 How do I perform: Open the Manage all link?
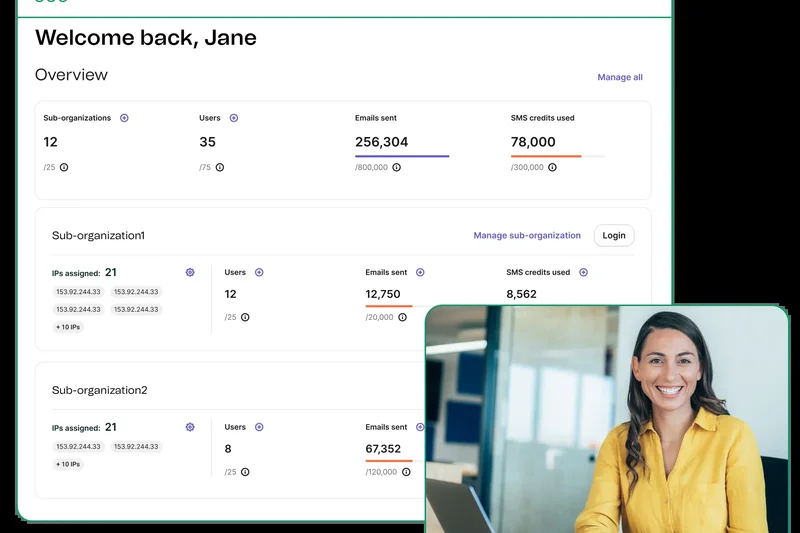coord(620,77)
